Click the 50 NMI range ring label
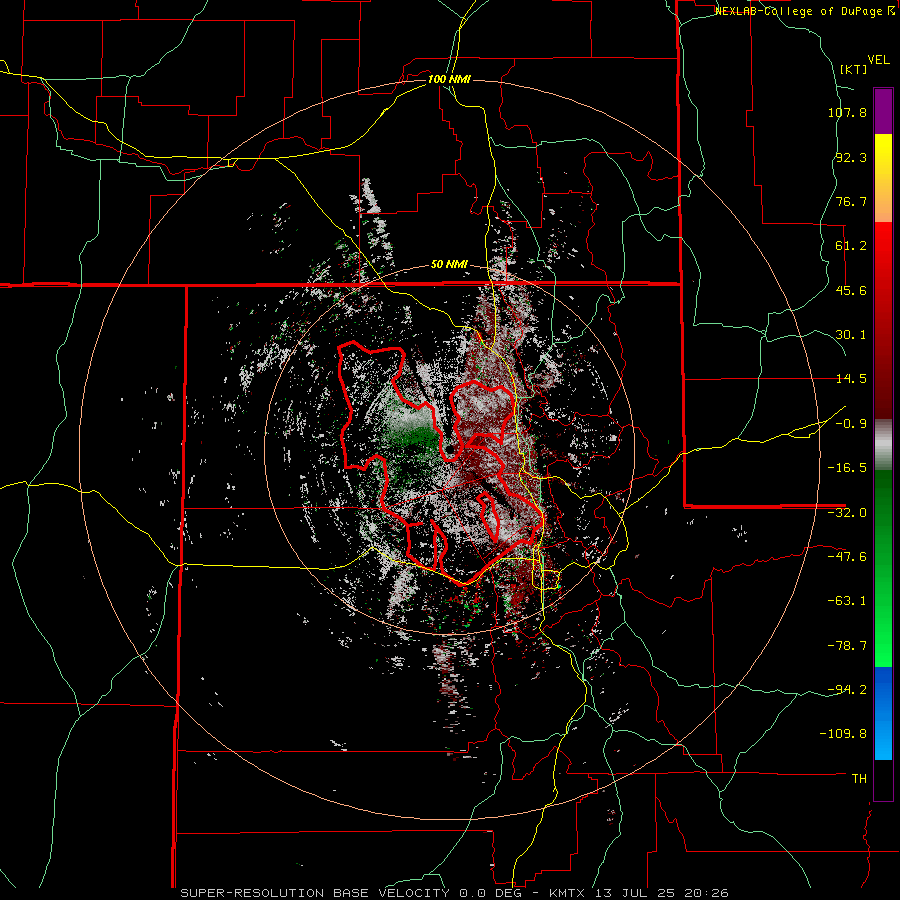The height and width of the screenshot is (900, 900). 449,265
